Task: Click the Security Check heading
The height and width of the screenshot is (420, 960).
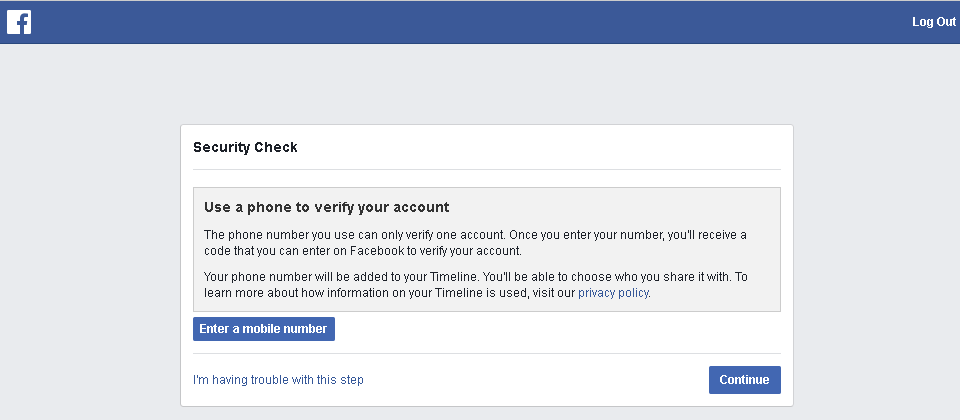Action: click(245, 147)
